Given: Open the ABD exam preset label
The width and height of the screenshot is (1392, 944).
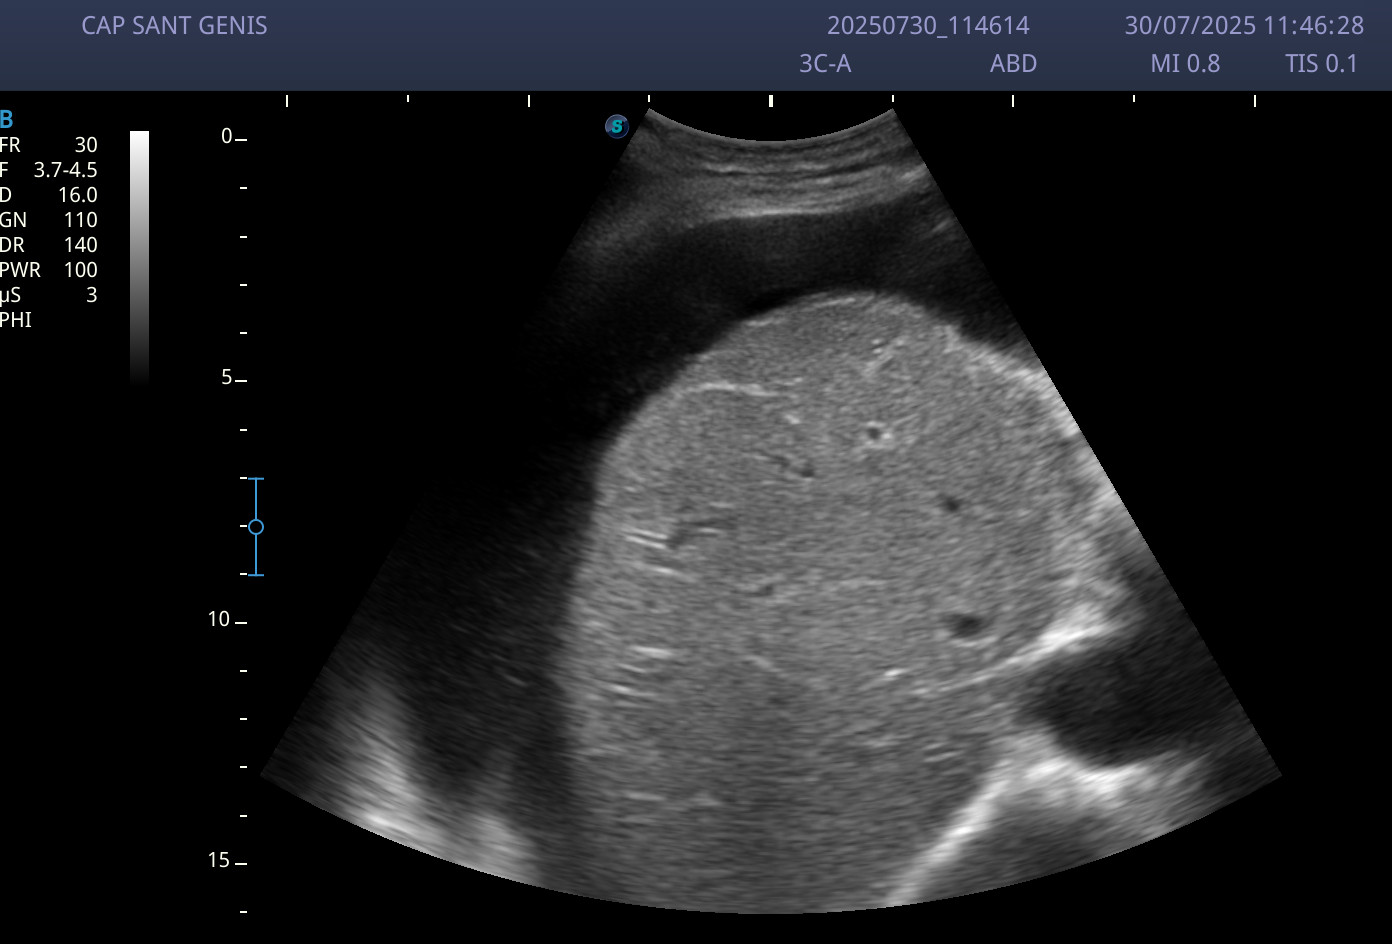Looking at the screenshot, I should click(x=1013, y=64).
